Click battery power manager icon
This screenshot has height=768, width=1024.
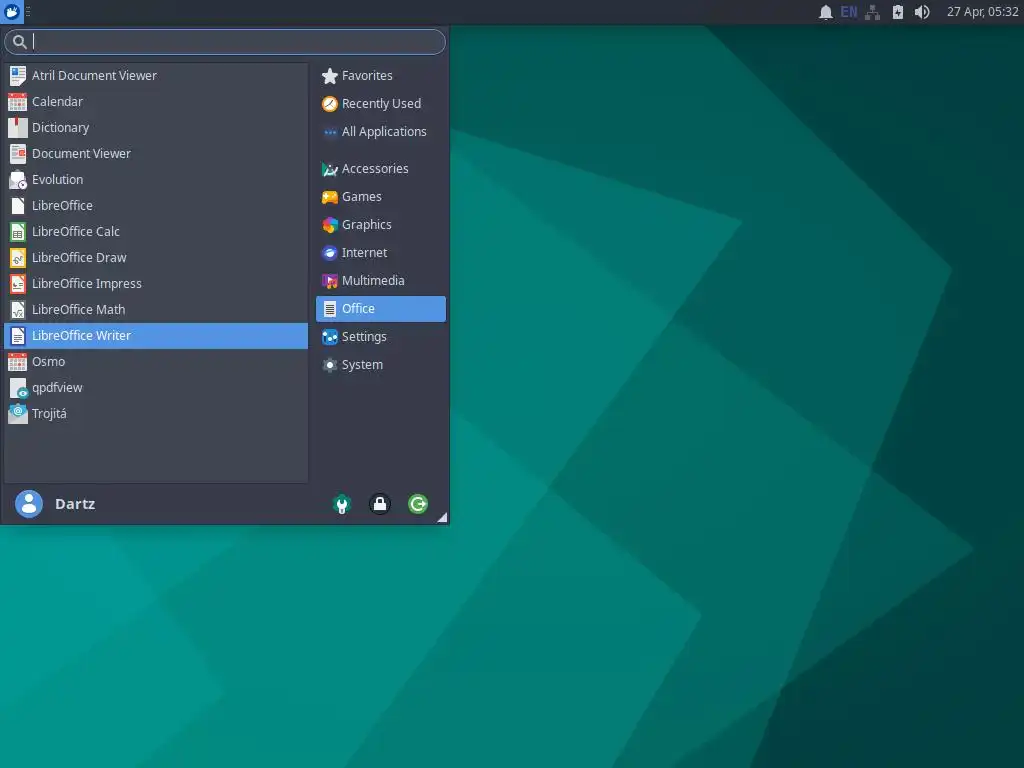[898, 12]
